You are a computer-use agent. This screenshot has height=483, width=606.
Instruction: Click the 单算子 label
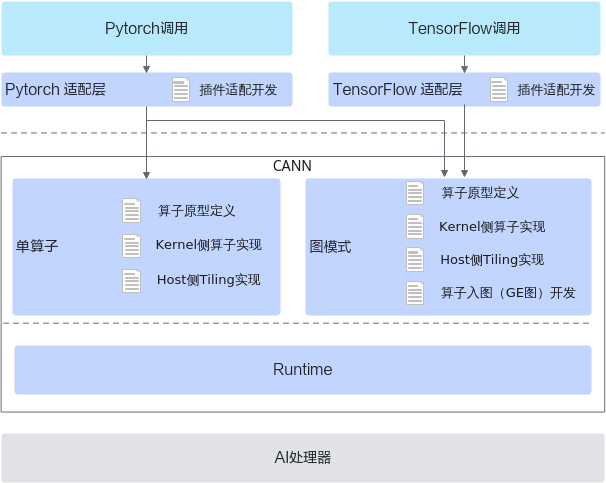point(37,246)
